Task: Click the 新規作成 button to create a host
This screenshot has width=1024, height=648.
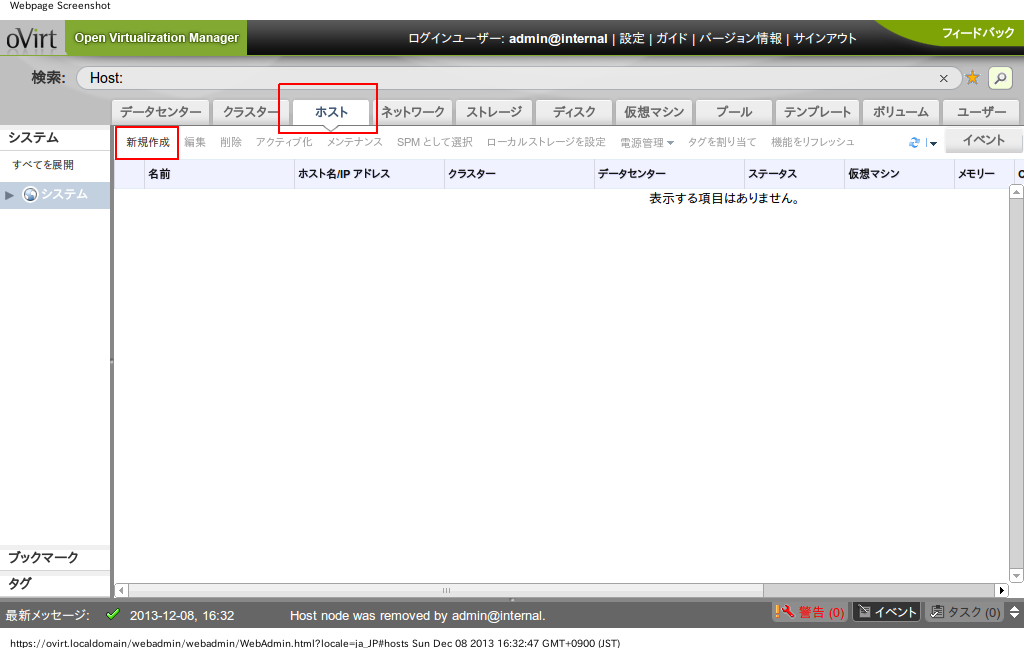Action: click(146, 141)
